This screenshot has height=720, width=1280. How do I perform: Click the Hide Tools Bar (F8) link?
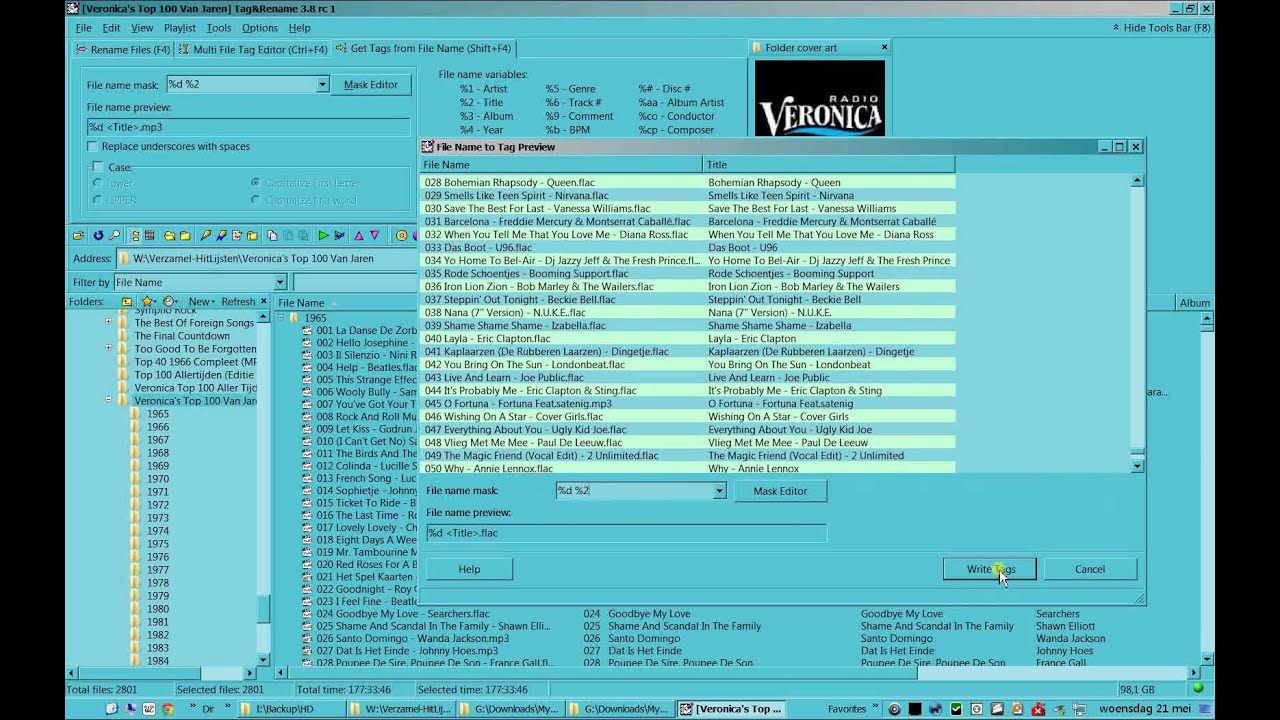point(1161,28)
